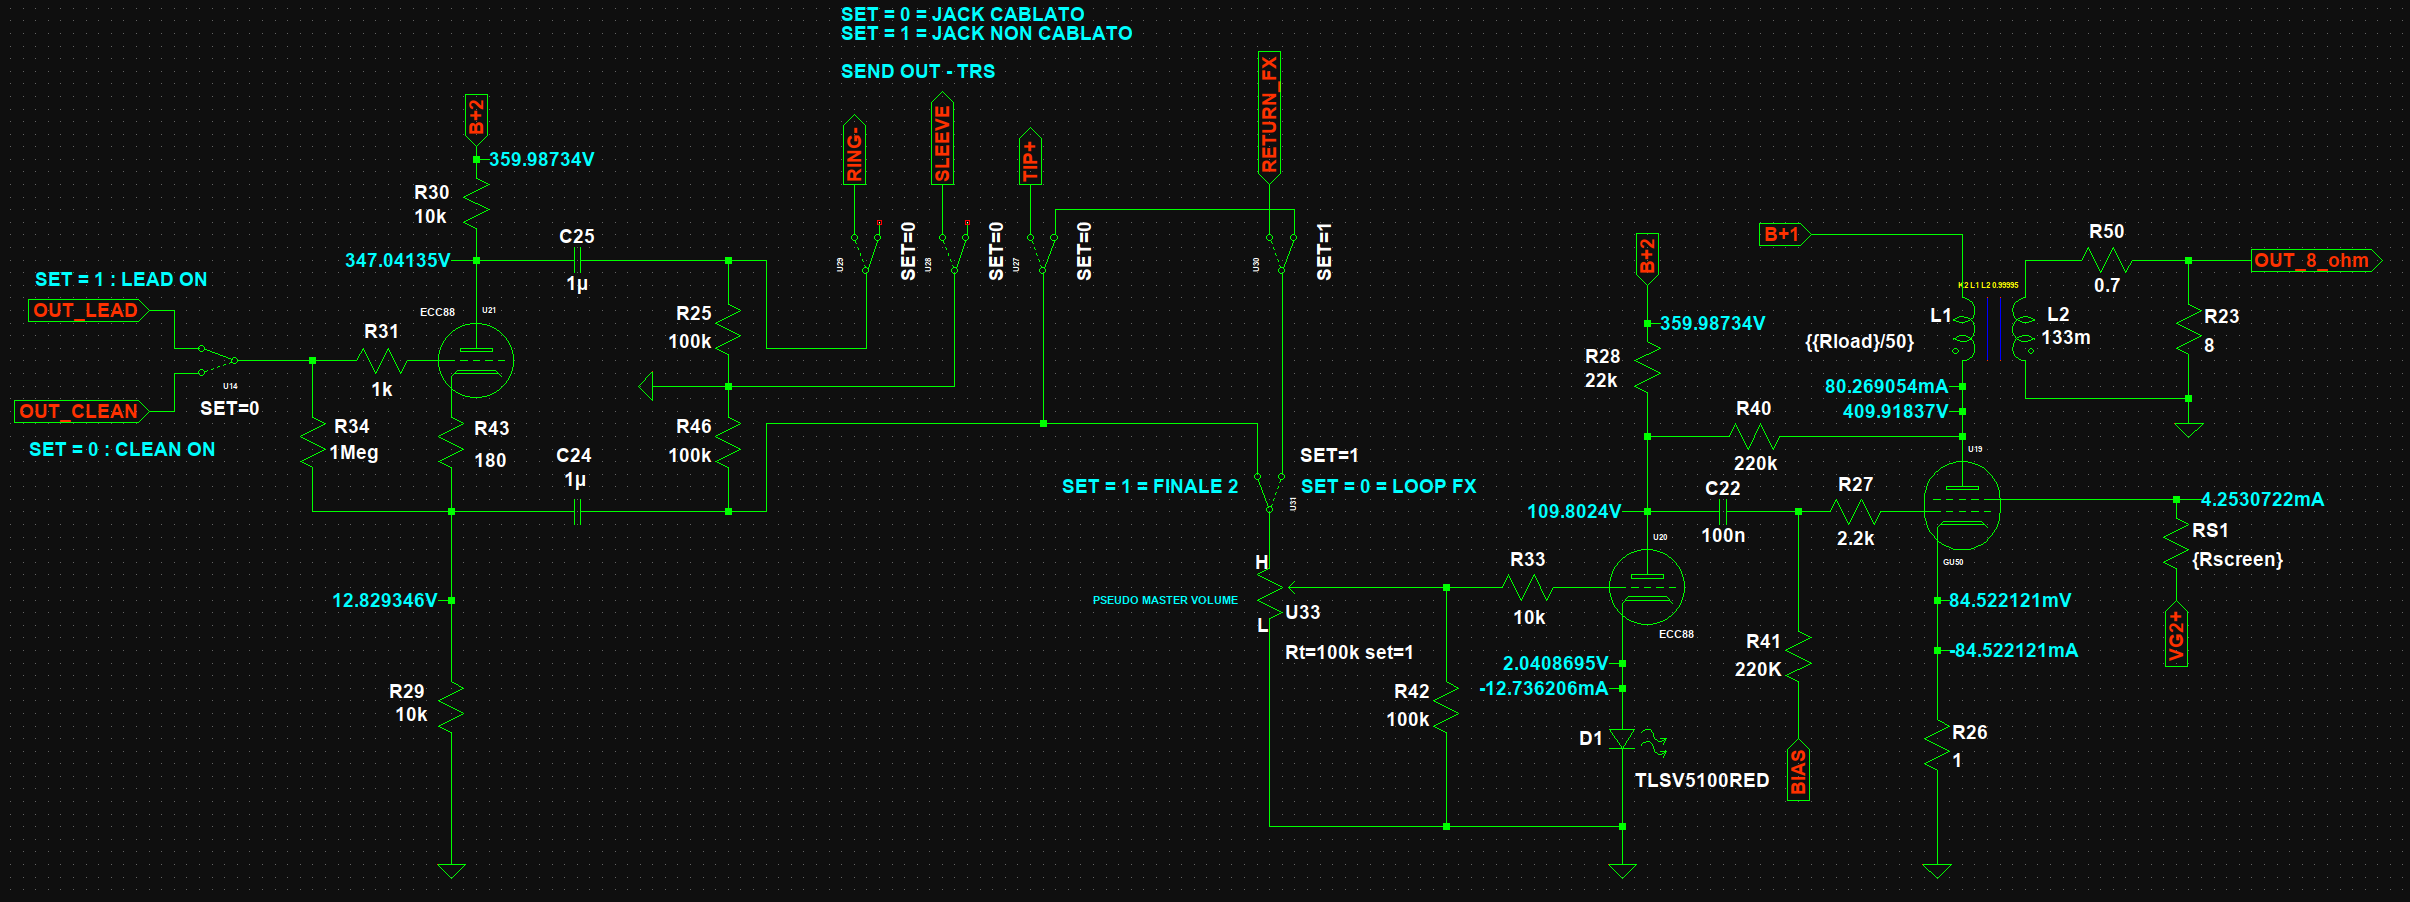Select the C25 capacitor symbol
The height and width of the screenshot is (902, 2410).
coord(577,261)
